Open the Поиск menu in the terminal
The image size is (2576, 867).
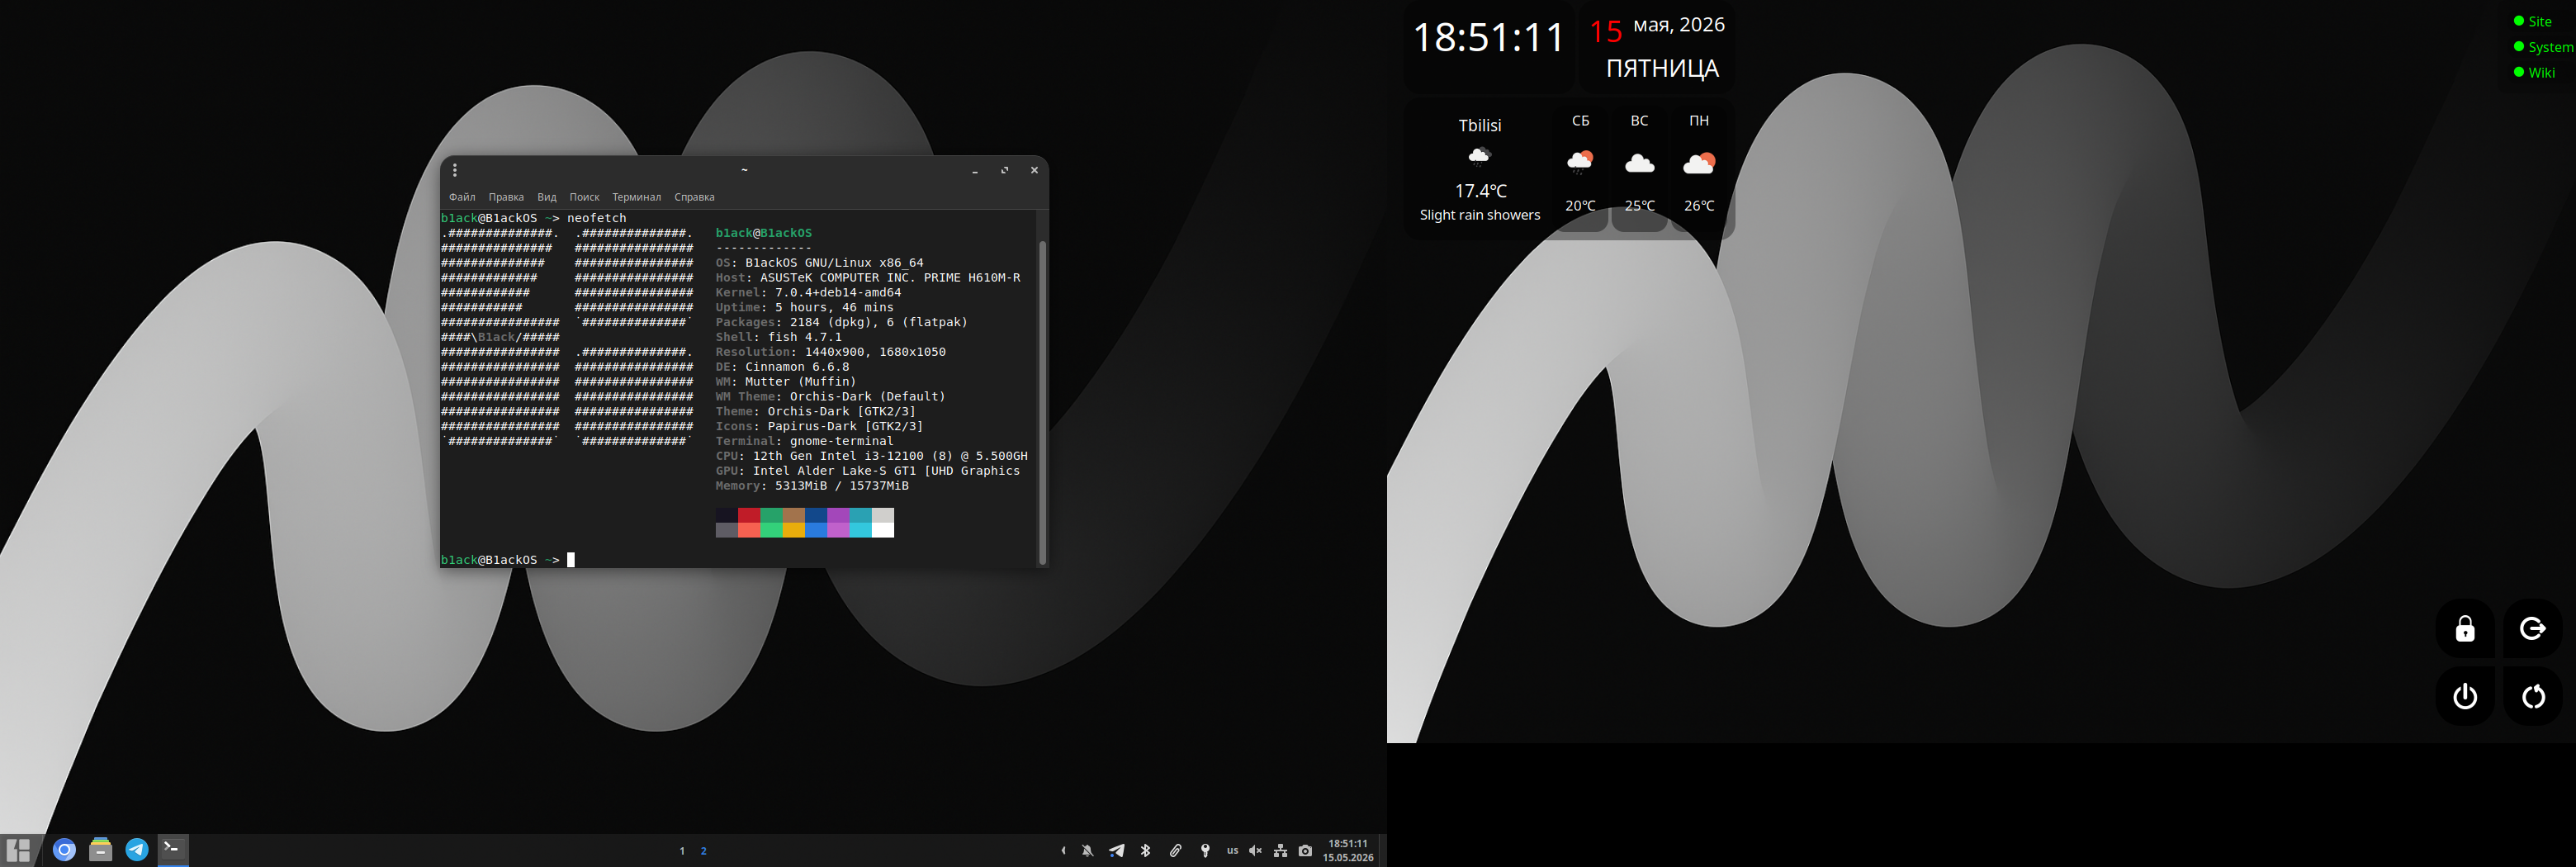pyautogui.click(x=584, y=197)
